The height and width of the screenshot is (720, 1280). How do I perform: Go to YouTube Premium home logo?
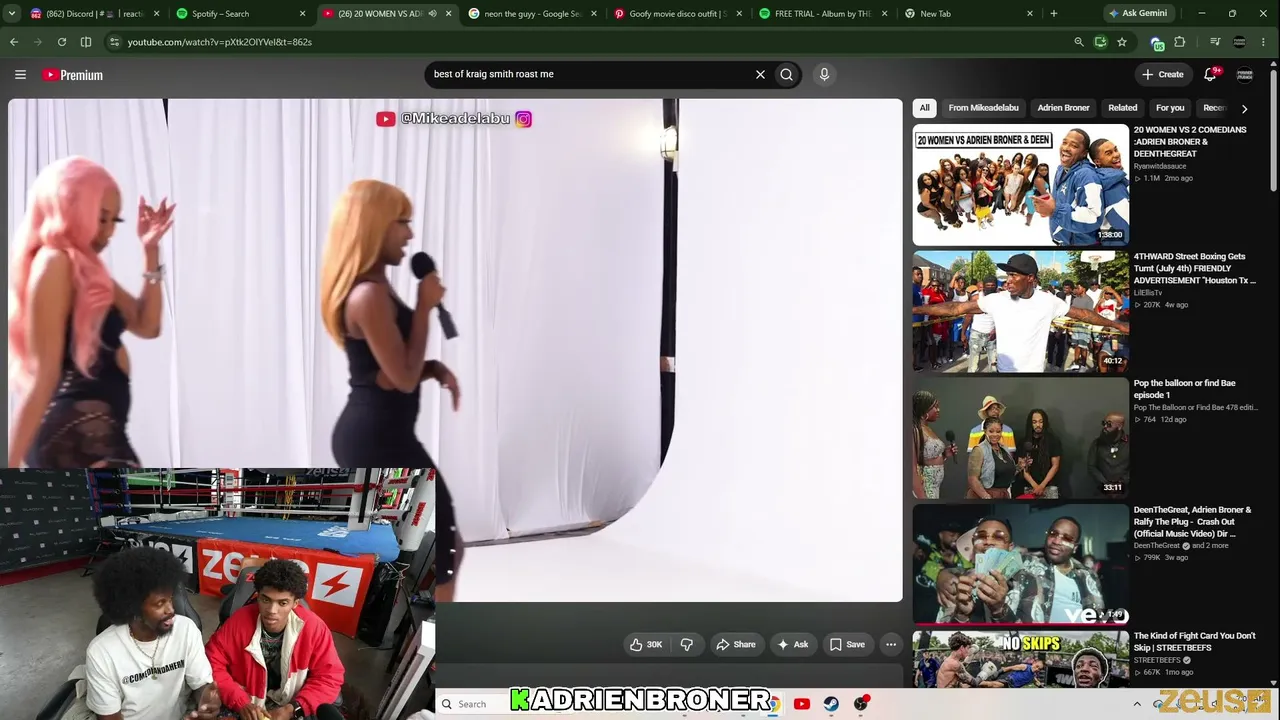[72, 75]
